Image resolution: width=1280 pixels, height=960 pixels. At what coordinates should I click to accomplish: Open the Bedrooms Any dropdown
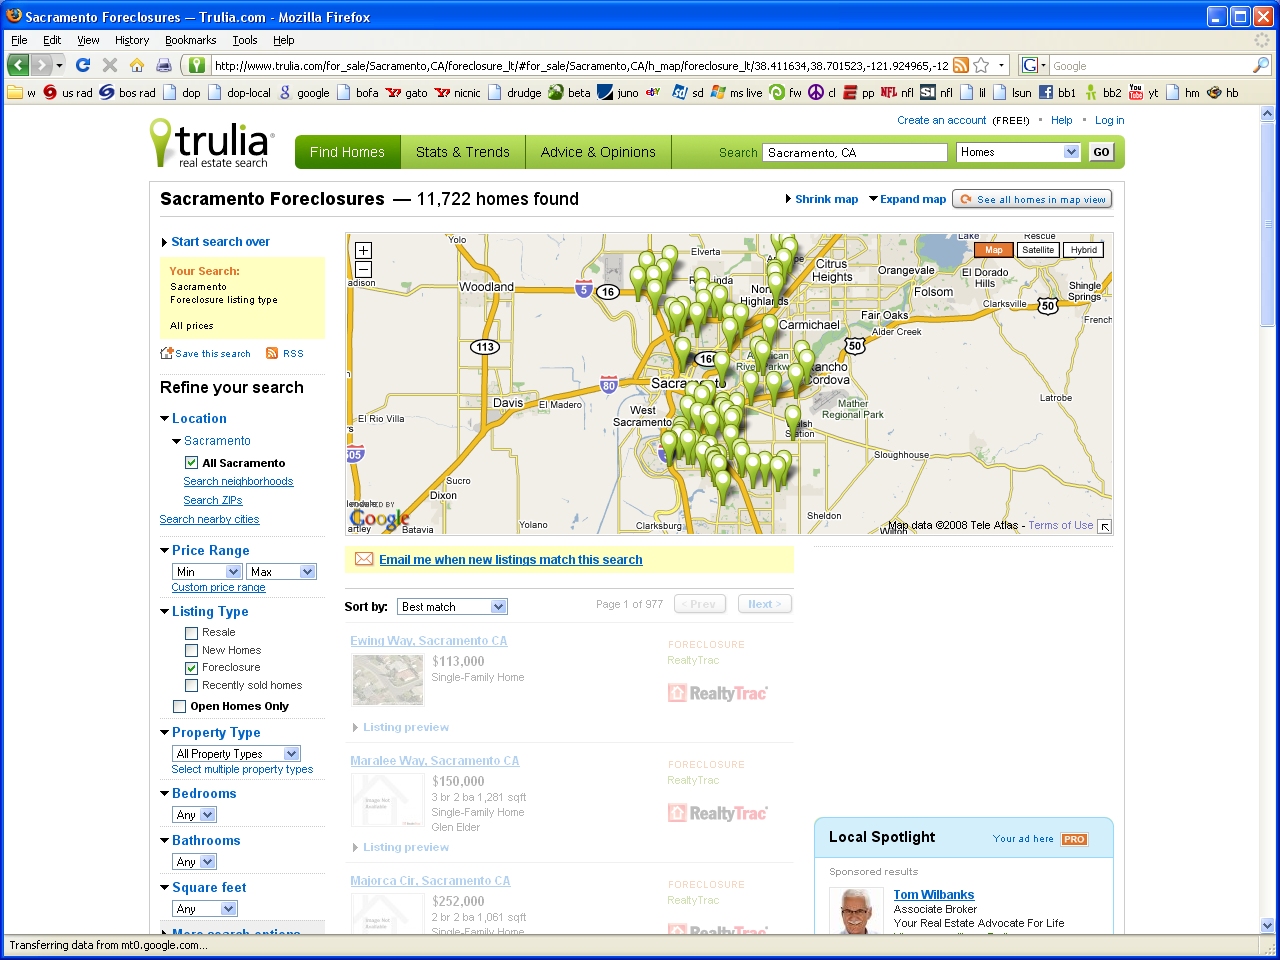194,815
